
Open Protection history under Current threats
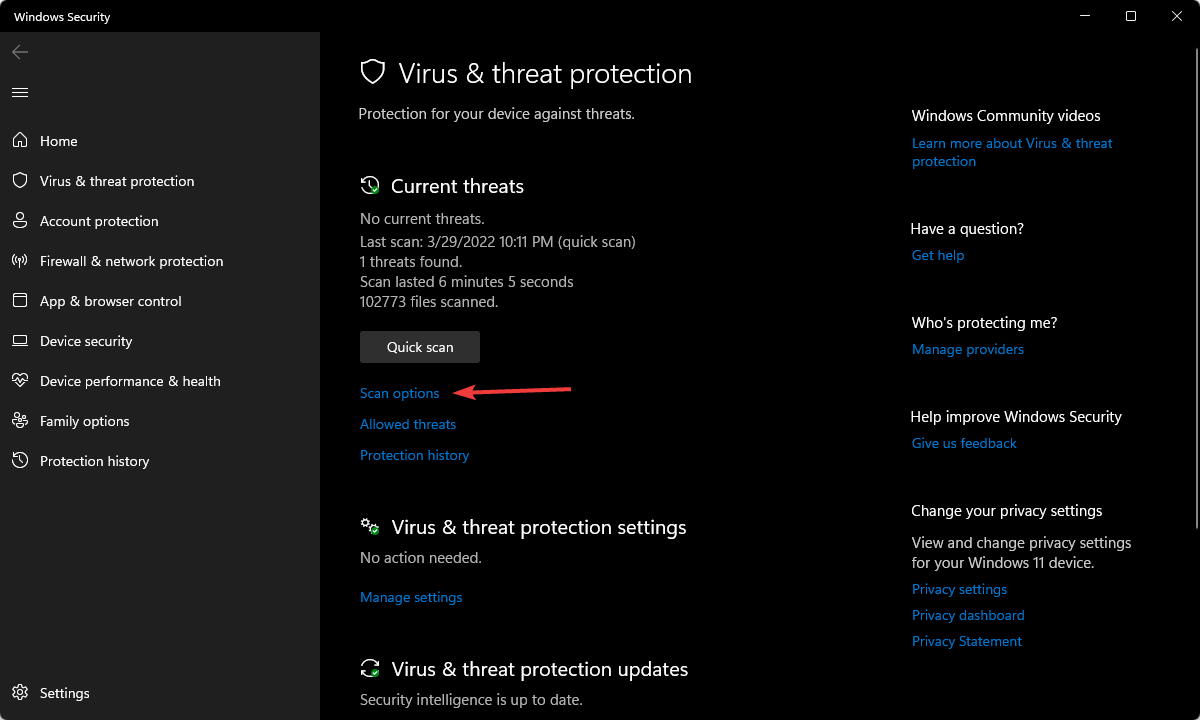[414, 455]
